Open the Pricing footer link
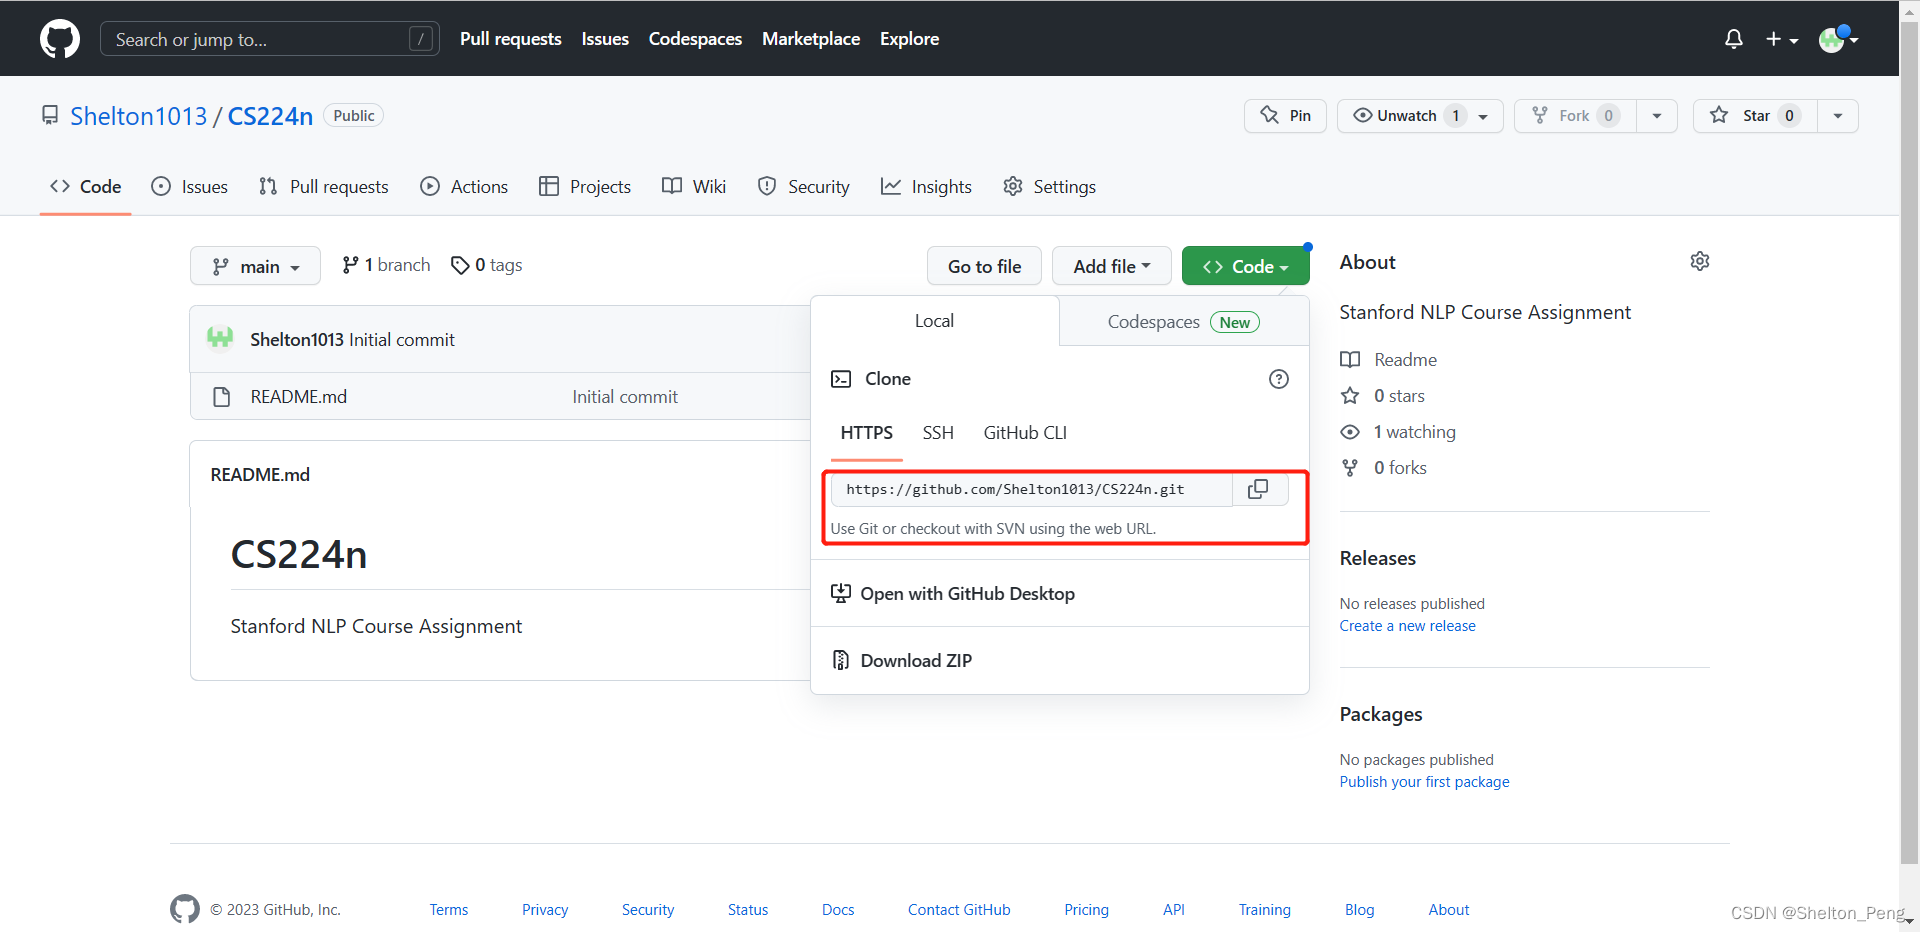The height and width of the screenshot is (932, 1920). [1086, 910]
